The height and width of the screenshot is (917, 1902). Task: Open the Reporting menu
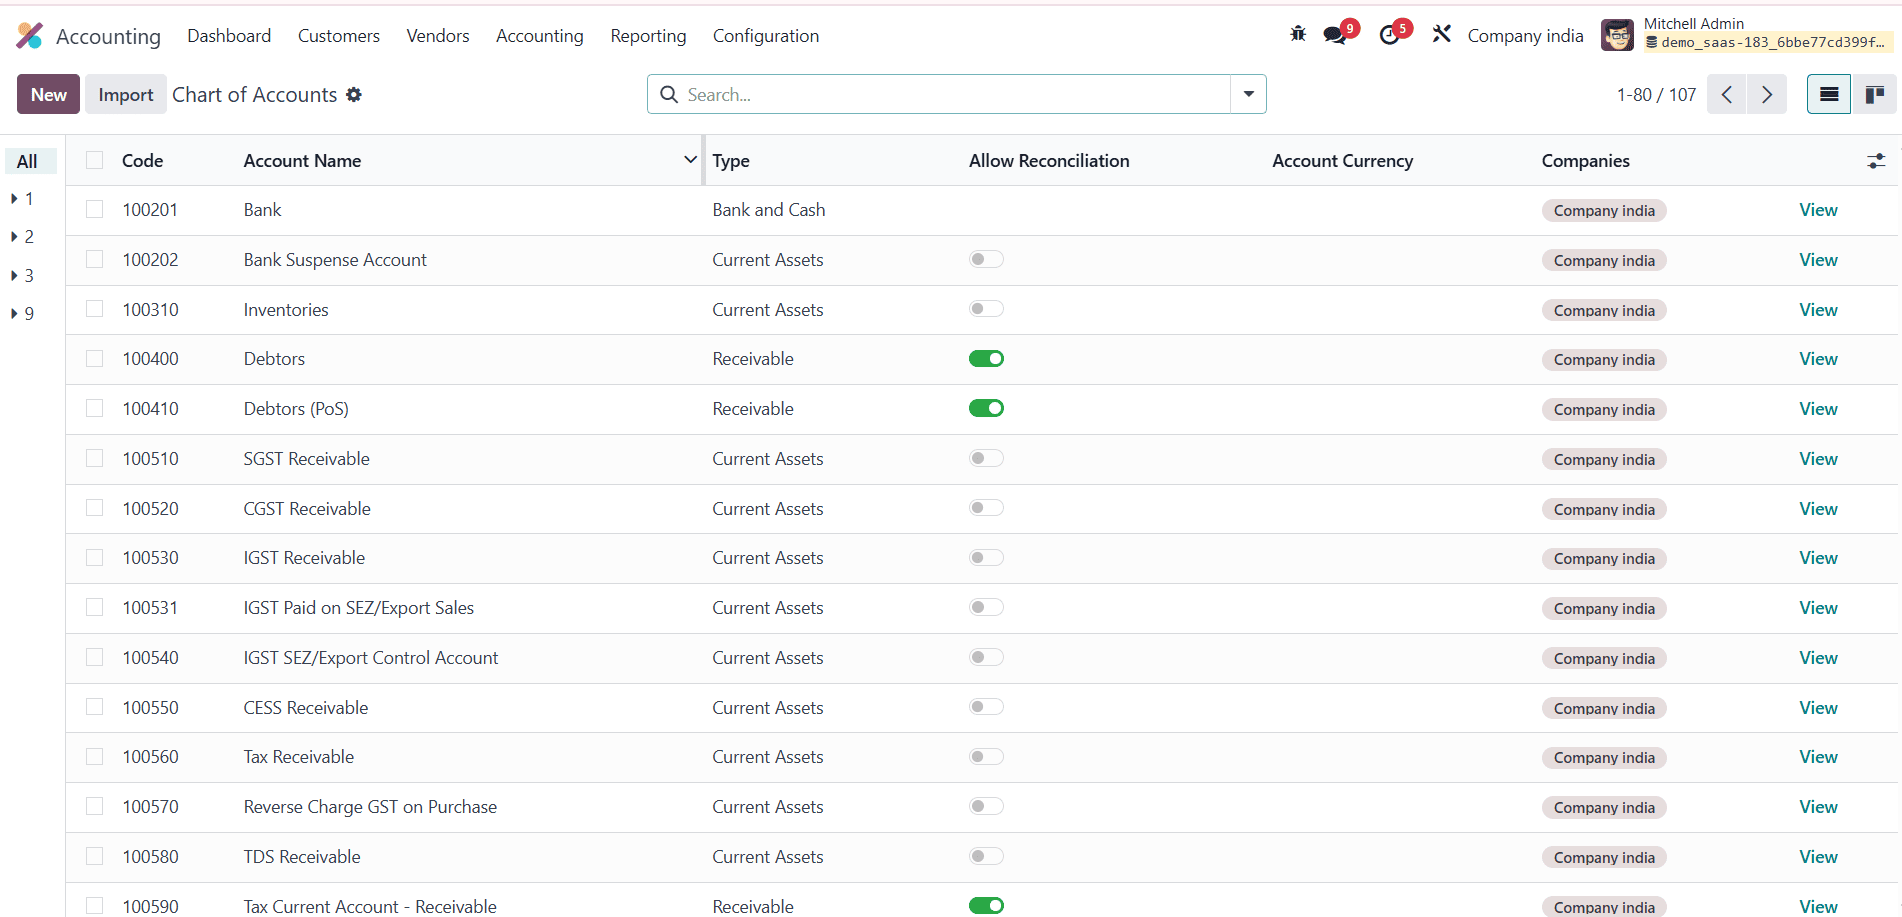[648, 36]
